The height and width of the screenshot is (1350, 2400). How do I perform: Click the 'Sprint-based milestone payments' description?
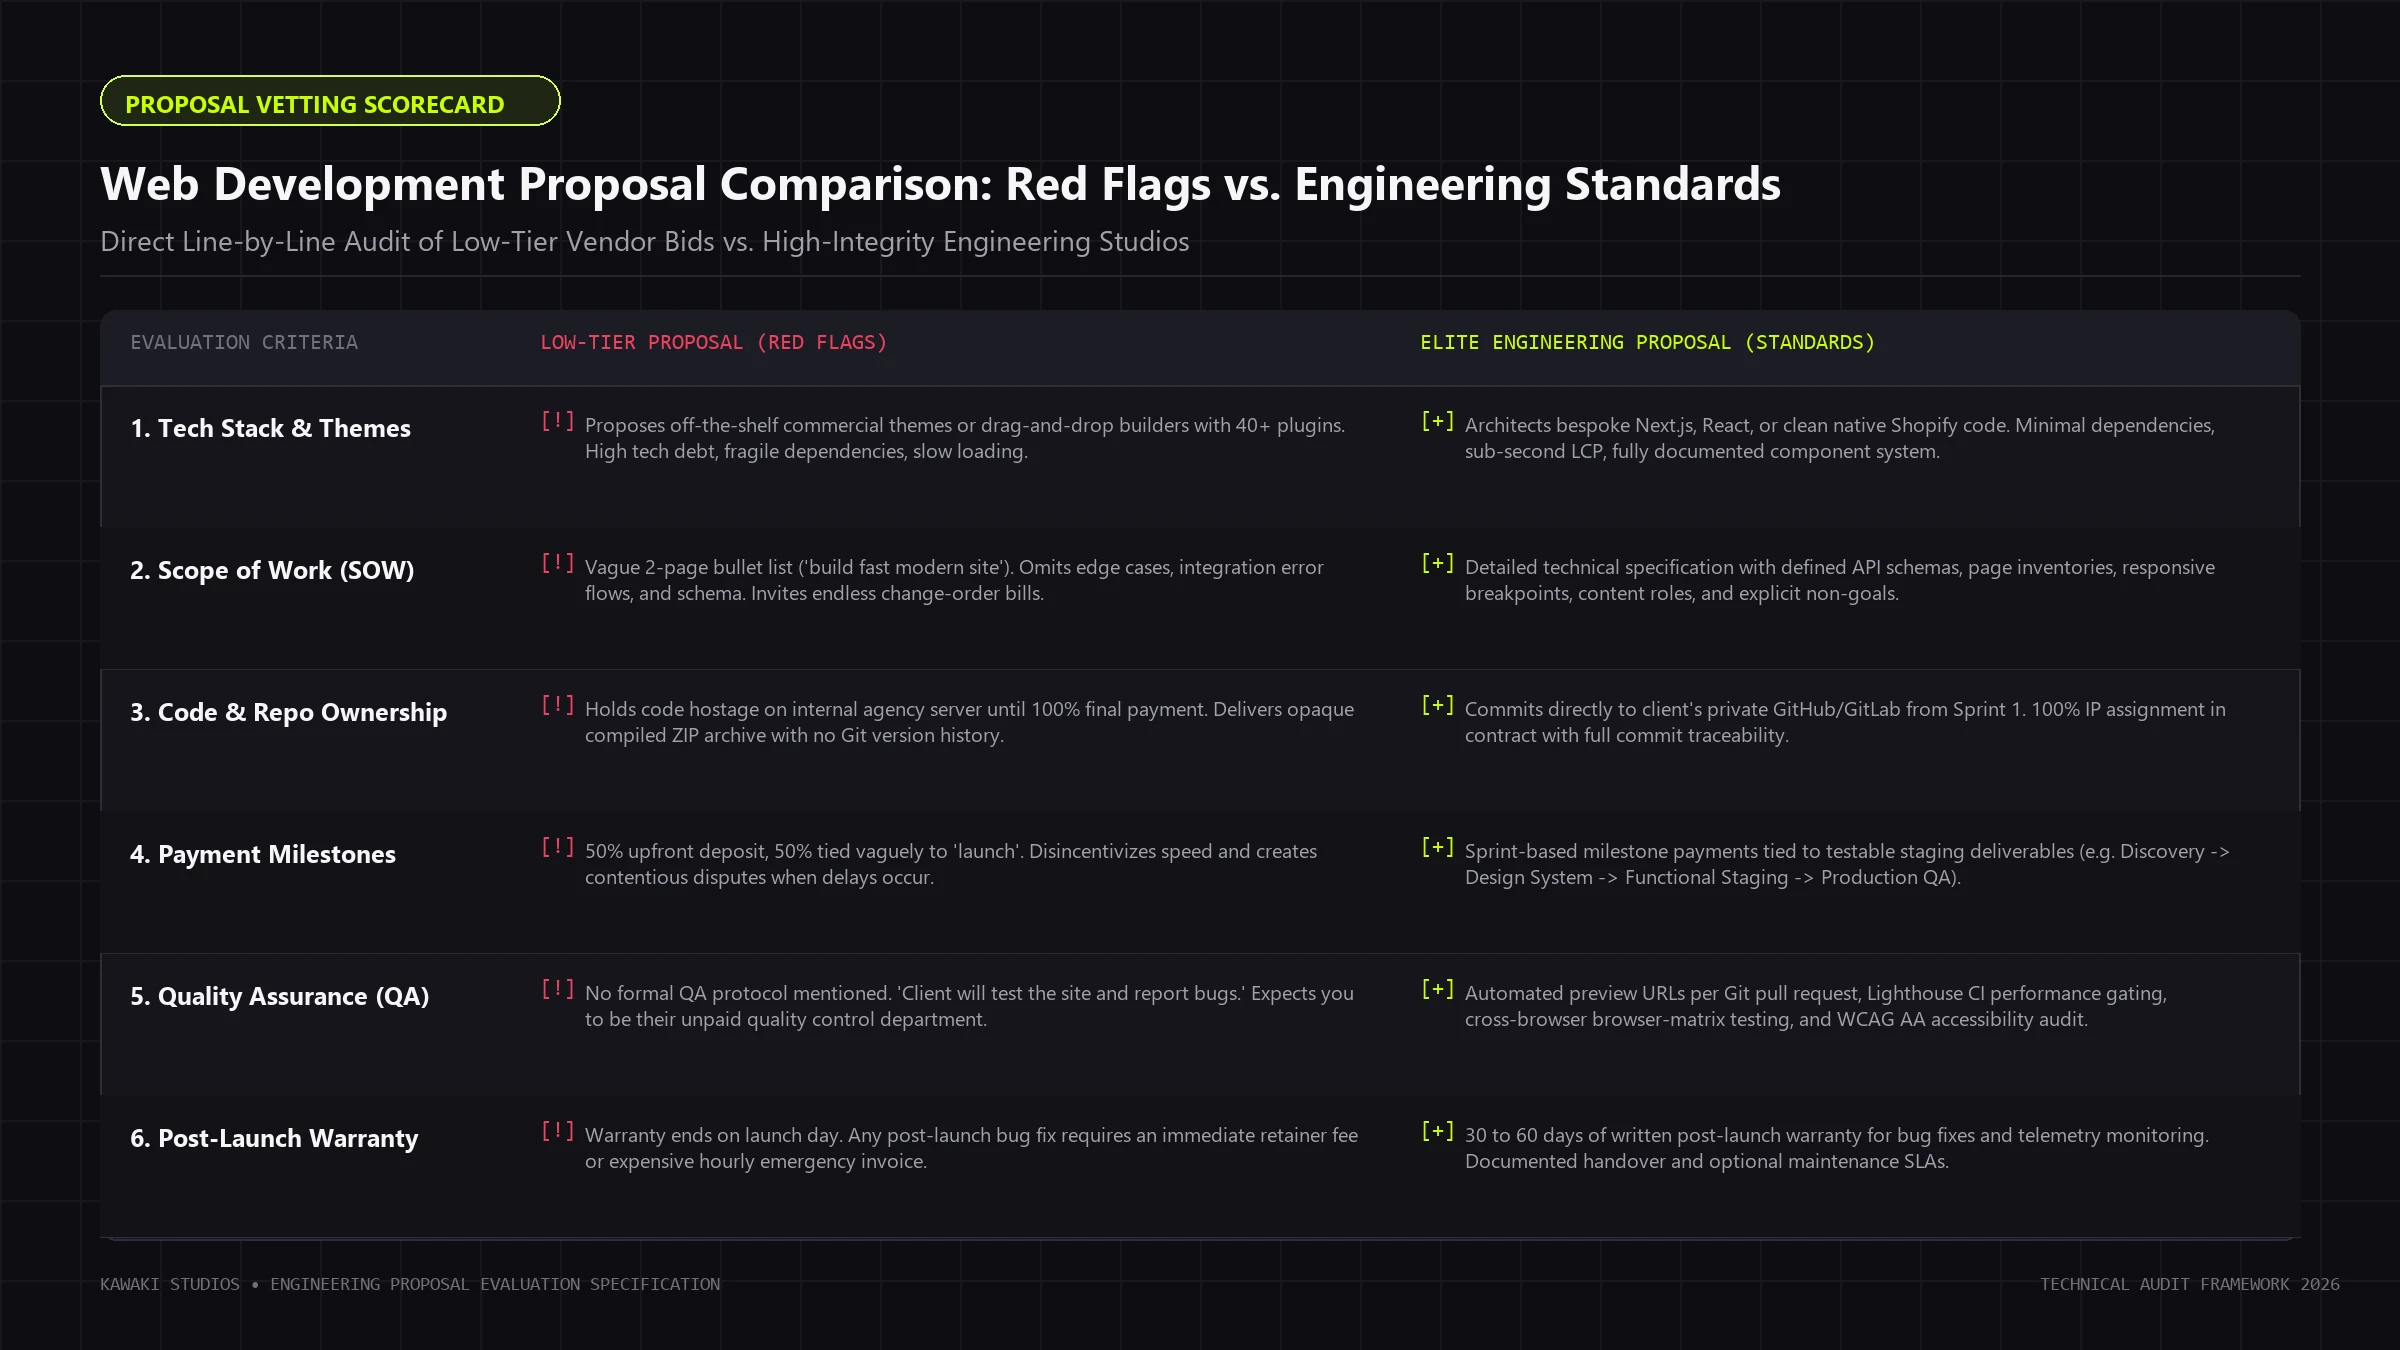point(1847,864)
